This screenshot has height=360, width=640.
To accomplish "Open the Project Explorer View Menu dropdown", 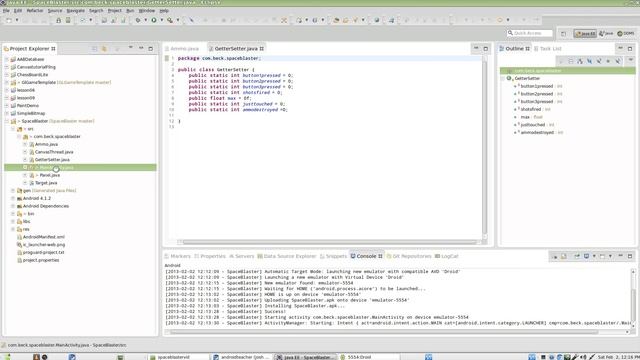I will (x=131, y=48).
